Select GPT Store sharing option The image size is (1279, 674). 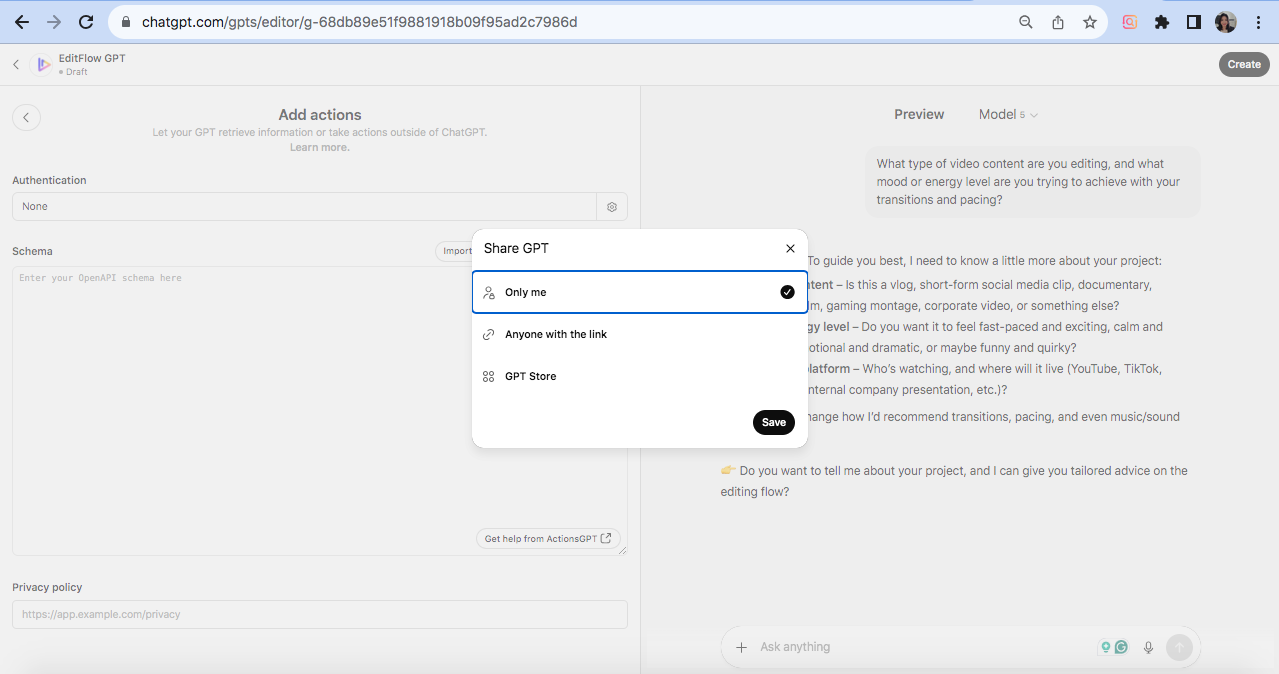(x=639, y=376)
